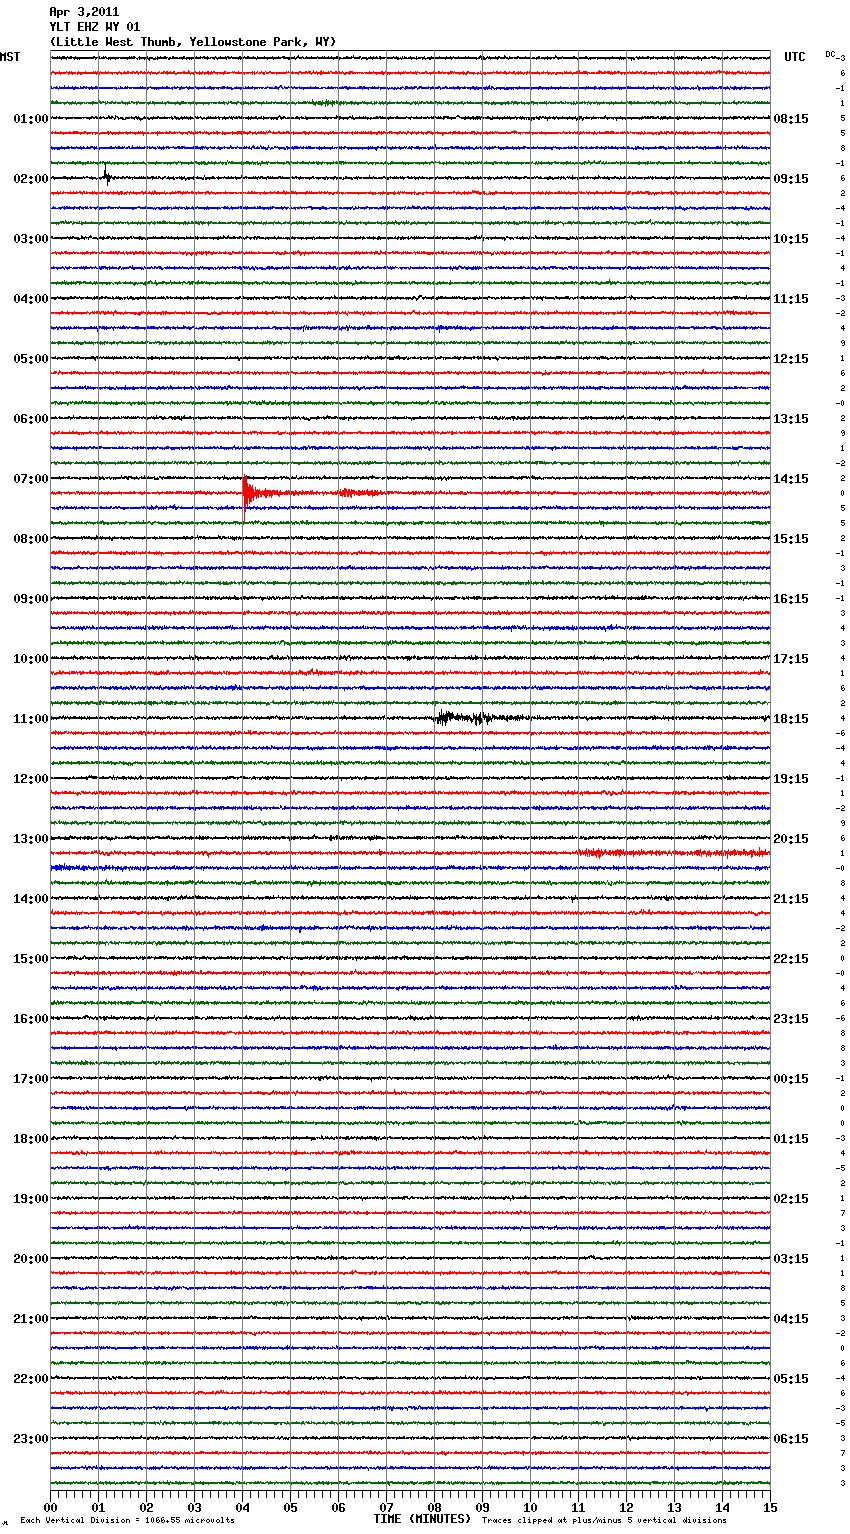The image size is (850, 1534).
Task: Click the '03:00' MST hour label
Action: pos(30,239)
